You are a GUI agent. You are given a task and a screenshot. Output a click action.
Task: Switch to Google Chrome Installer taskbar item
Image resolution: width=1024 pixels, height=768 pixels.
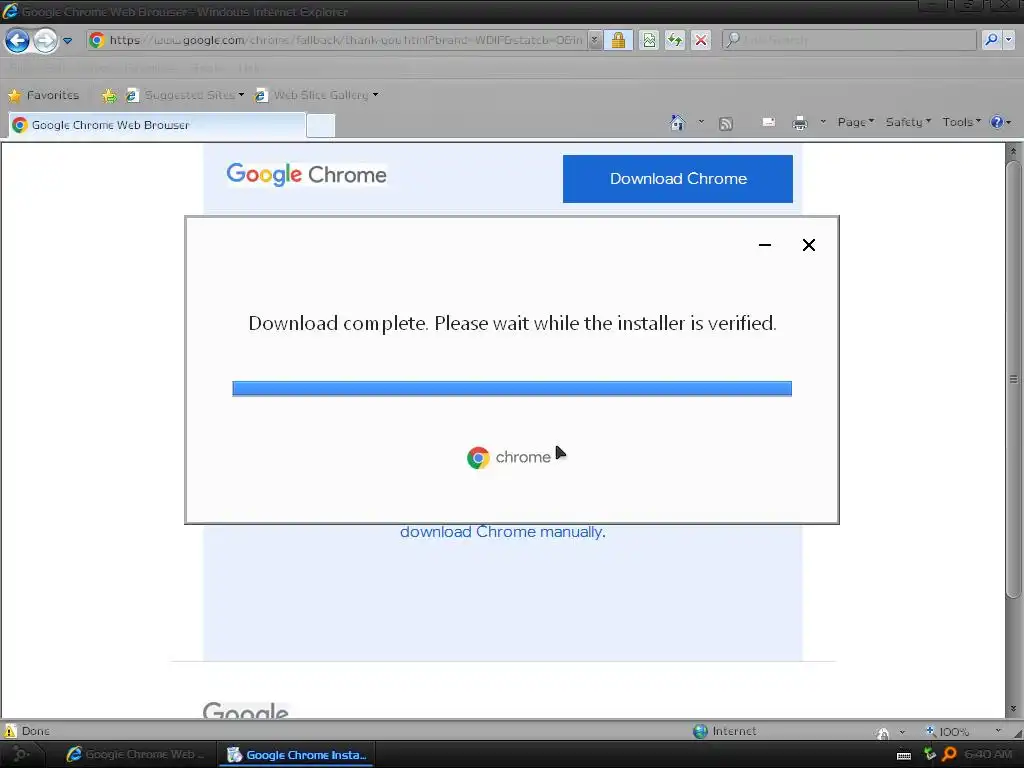click(297, 755)
